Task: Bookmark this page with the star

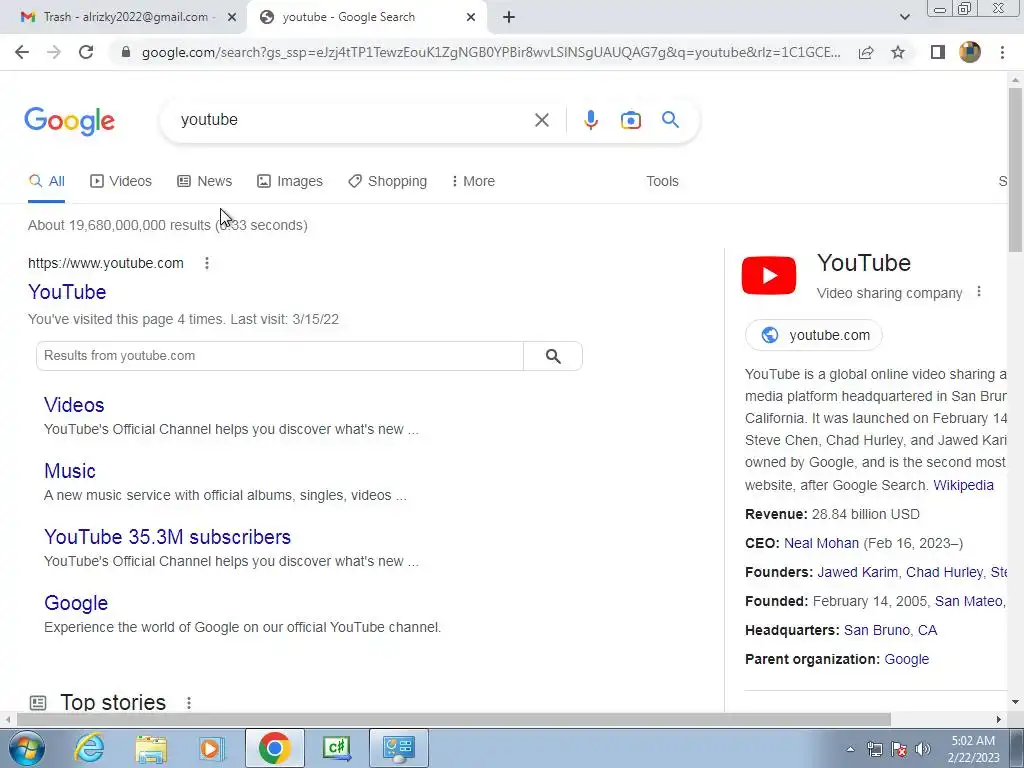Action: (898, 52)
